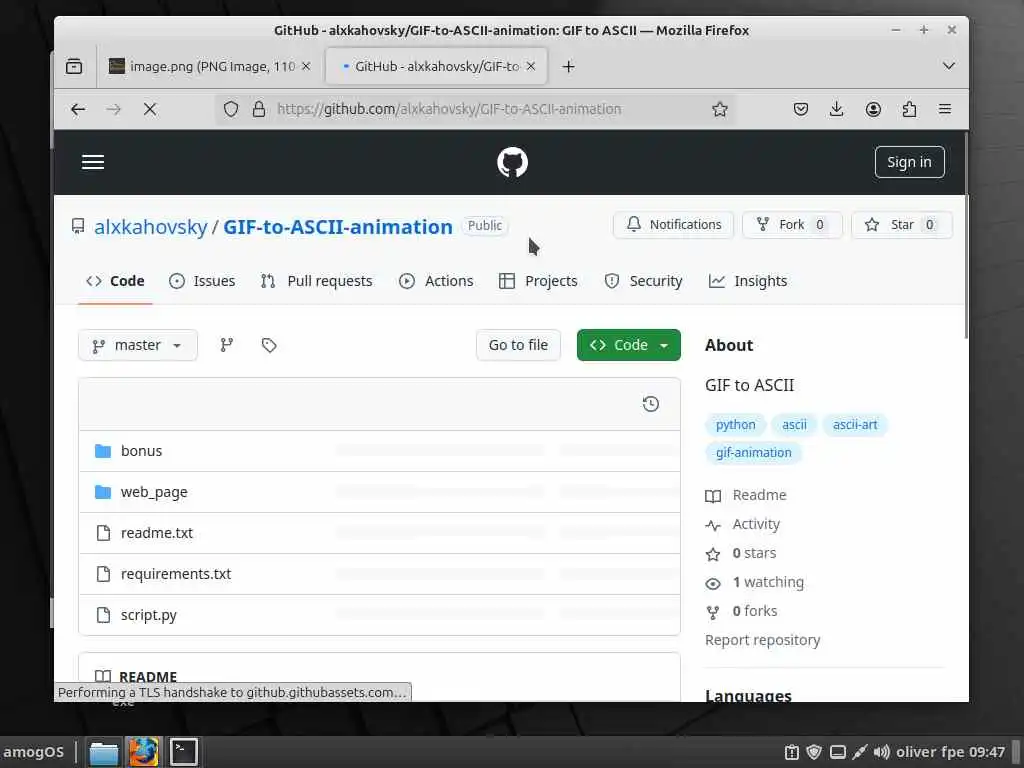The height and width of the screenshot is (768, 1024).
Task: Open a new tab with the plus button
Action: click(x=568, y=66)
